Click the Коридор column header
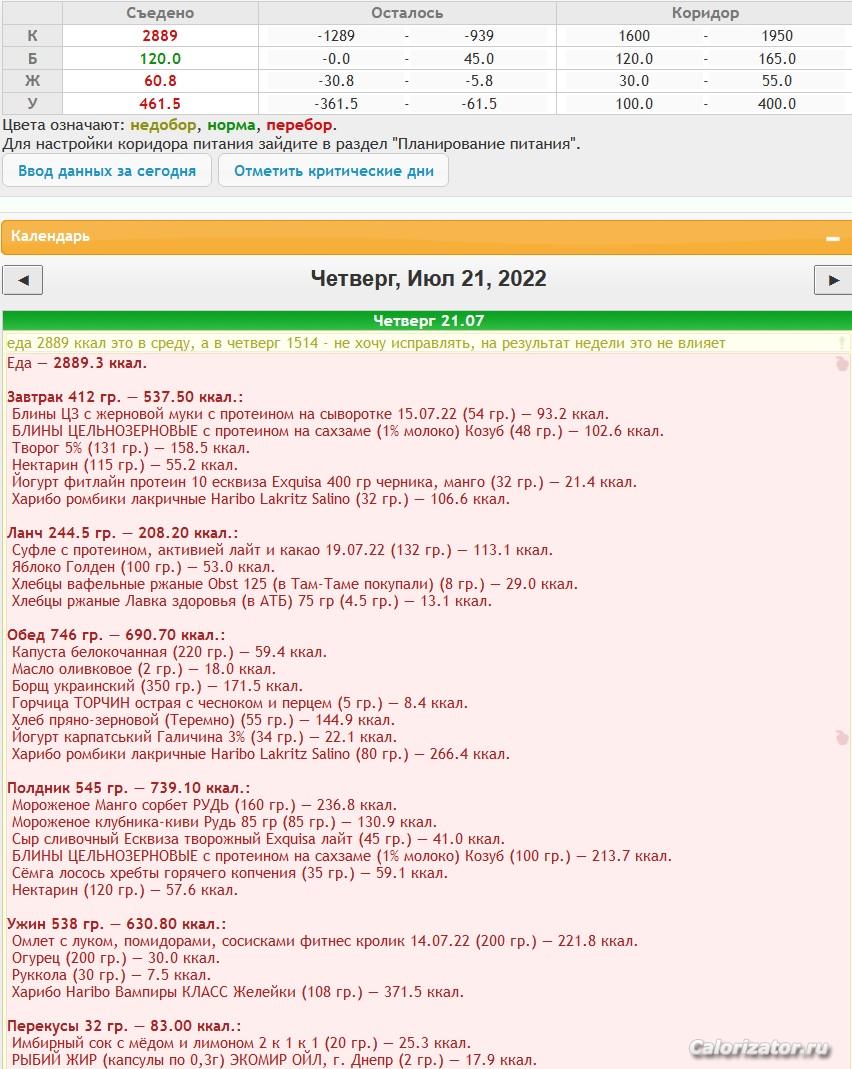 pos(706,13)
